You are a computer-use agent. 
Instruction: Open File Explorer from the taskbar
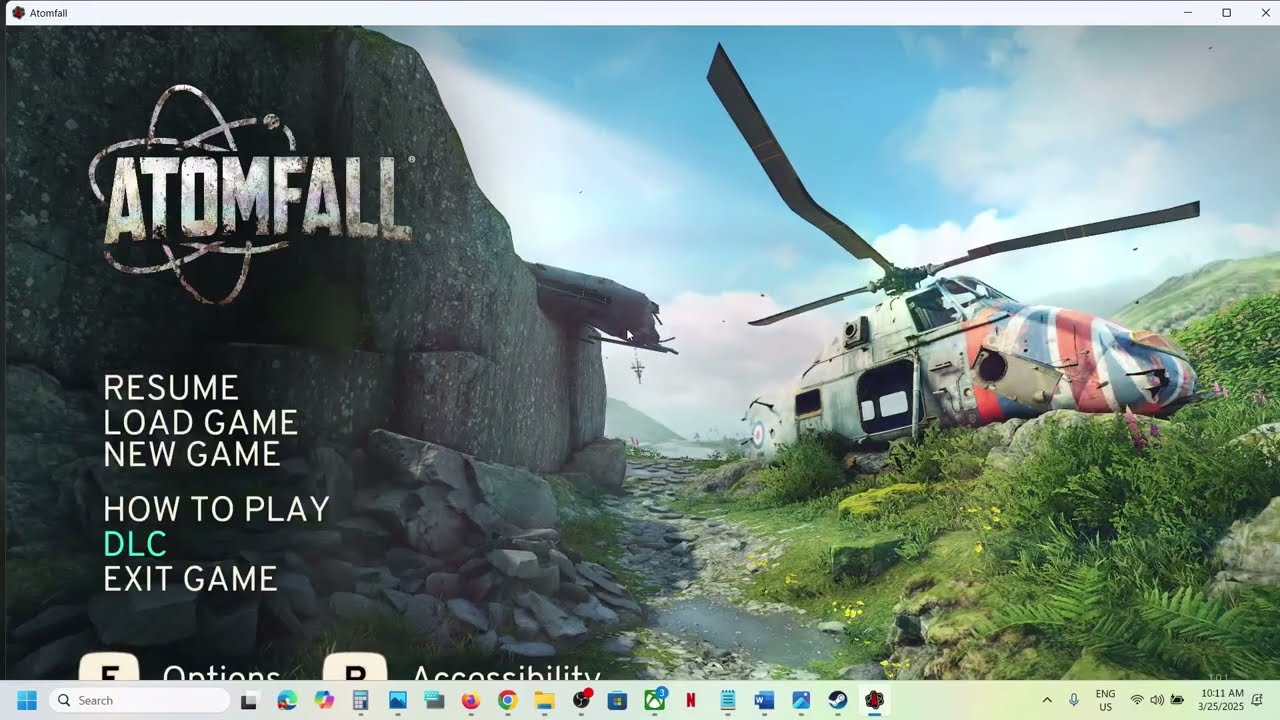544,700
